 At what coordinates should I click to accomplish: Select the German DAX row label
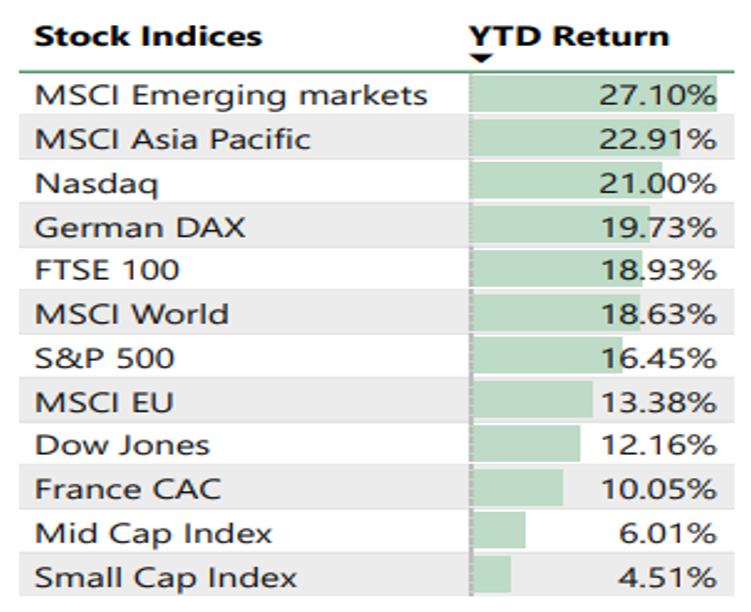(140, 227)
